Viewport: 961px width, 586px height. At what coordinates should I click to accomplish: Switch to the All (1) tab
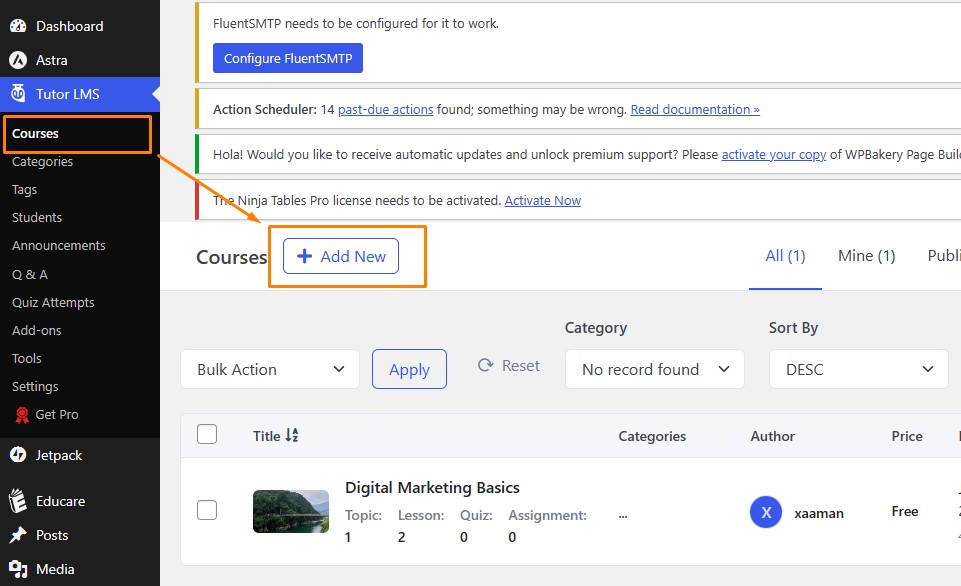coord(785,256)
